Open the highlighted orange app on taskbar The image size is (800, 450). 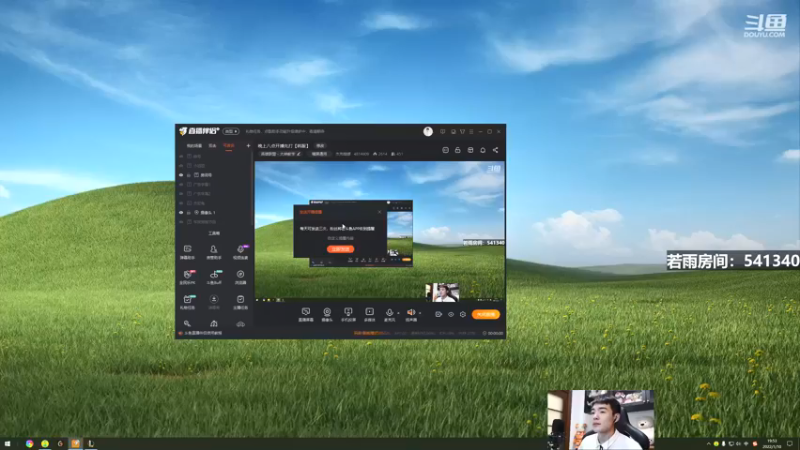click(76, 444)
